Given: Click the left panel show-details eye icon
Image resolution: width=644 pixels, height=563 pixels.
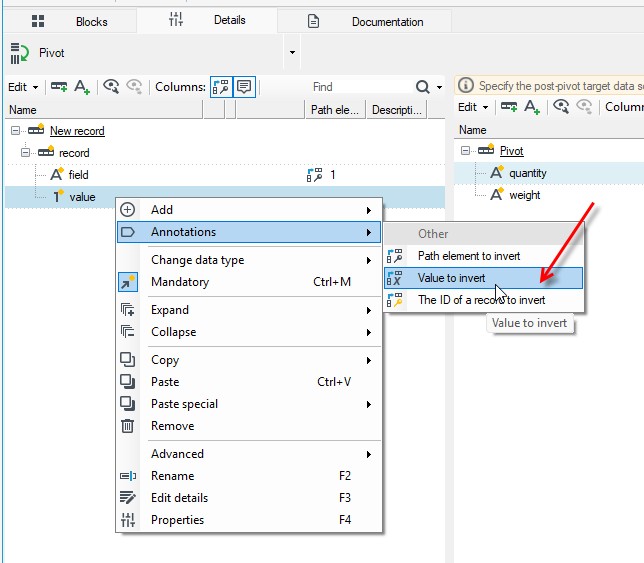Looking at the screenshot, I should tap(111, 87).
